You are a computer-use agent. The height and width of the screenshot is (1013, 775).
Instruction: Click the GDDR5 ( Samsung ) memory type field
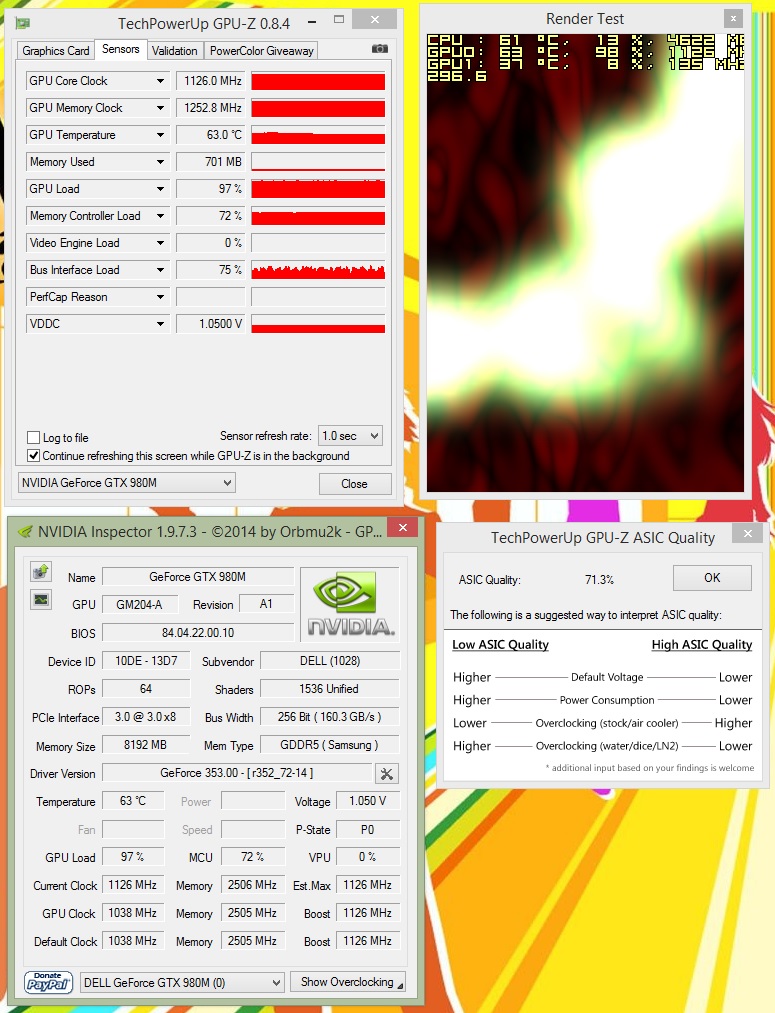(x=329, y=745)
